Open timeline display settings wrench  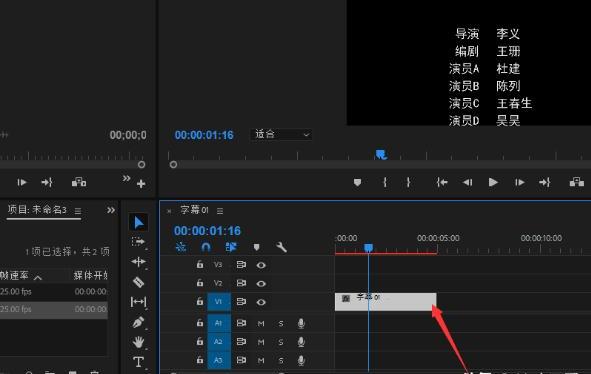[282, 247]
